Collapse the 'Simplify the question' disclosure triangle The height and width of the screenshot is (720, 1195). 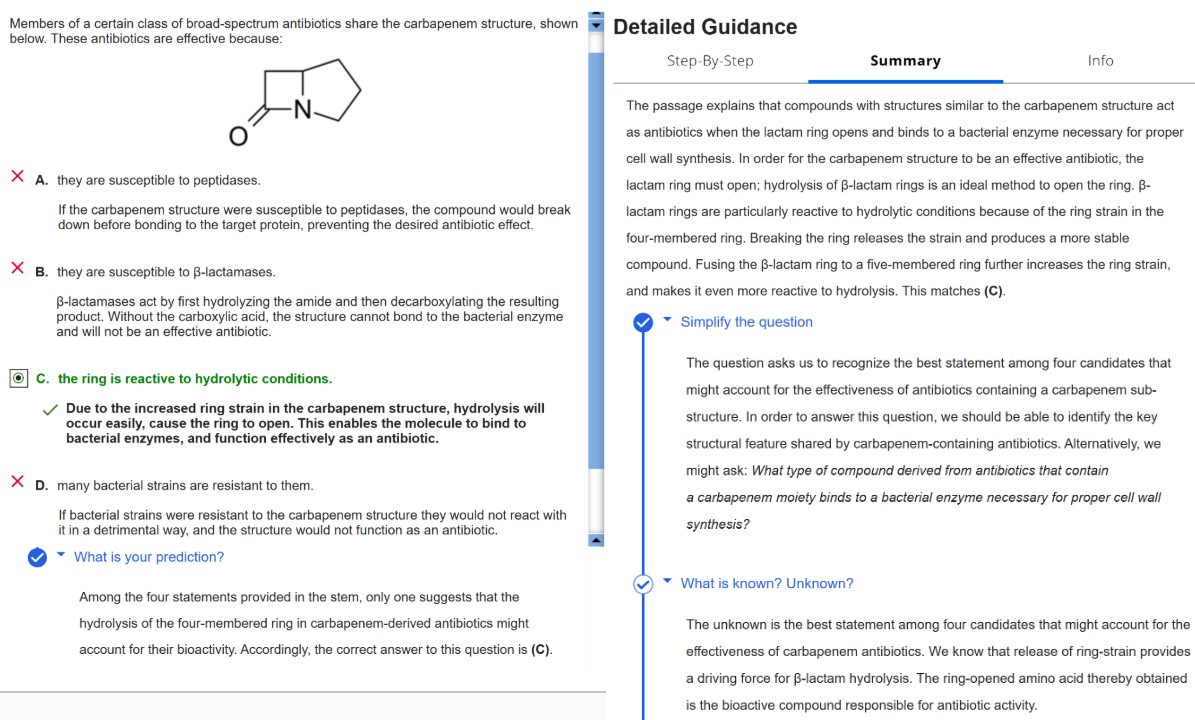[668, 321]
